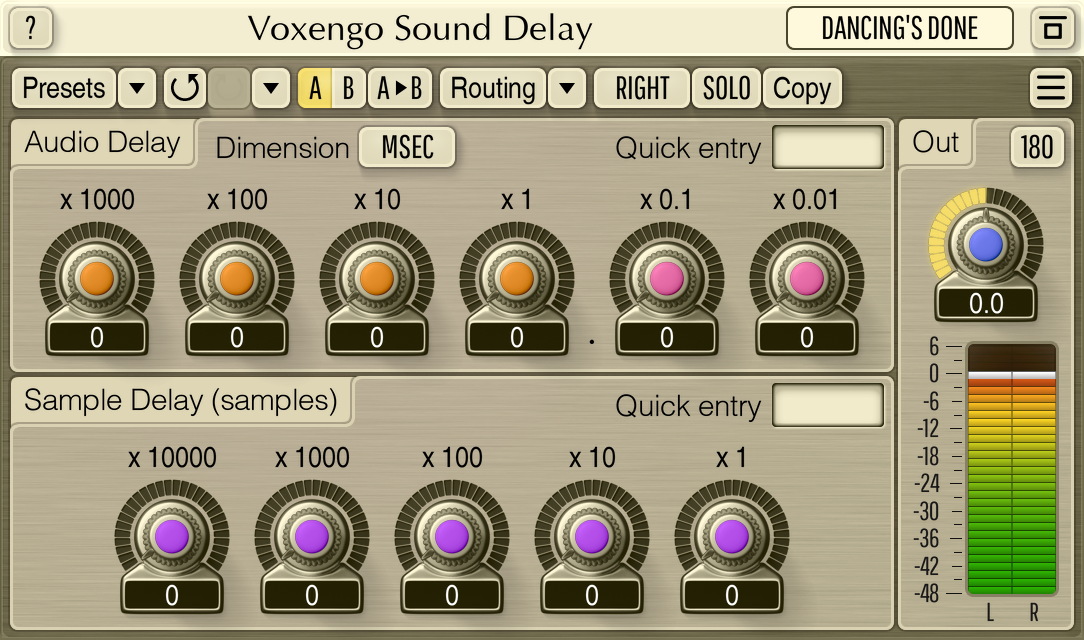Viewport: 1084px width, 640px height.
Task: Open the Presets dropdown arrow
Action: click(x=137, y=88)
